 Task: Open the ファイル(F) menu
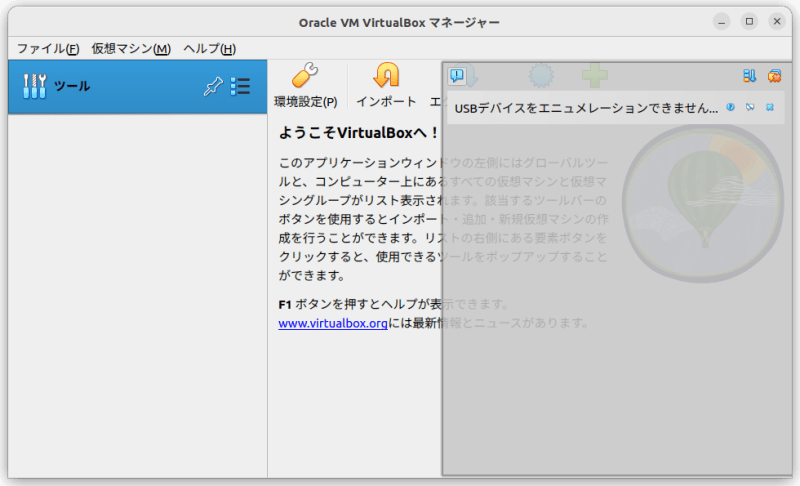pyautogui.click(x=48, y=48)
